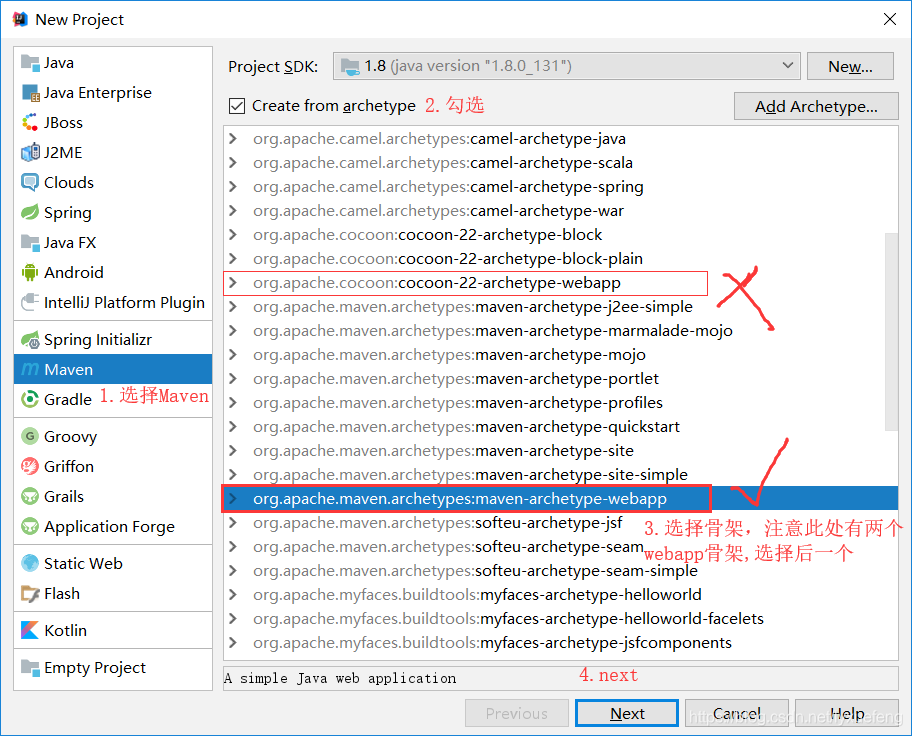Expand maven-archetype-j2ee-simple node
912x736 pixels.
click(233, 307)
